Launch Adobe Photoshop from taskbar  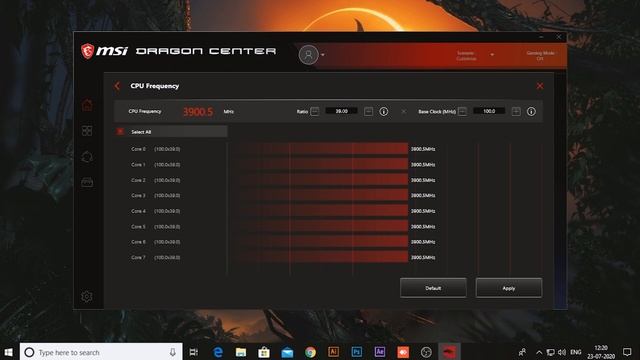click(x=357, y=352)
